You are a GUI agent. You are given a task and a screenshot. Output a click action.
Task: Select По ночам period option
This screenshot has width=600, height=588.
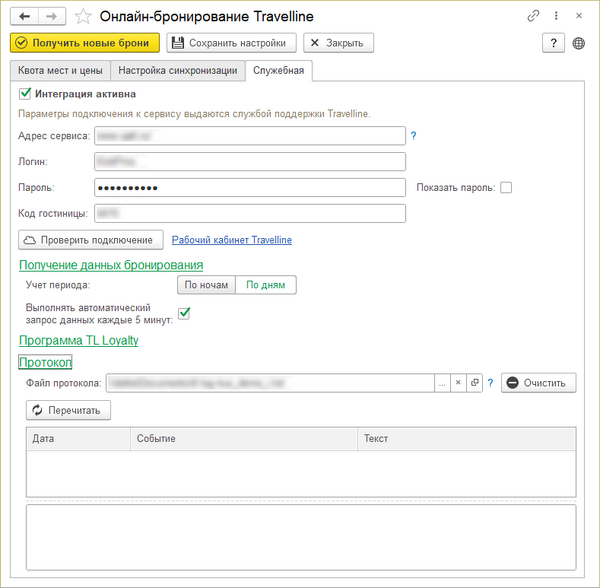click(x=206, y=285)
